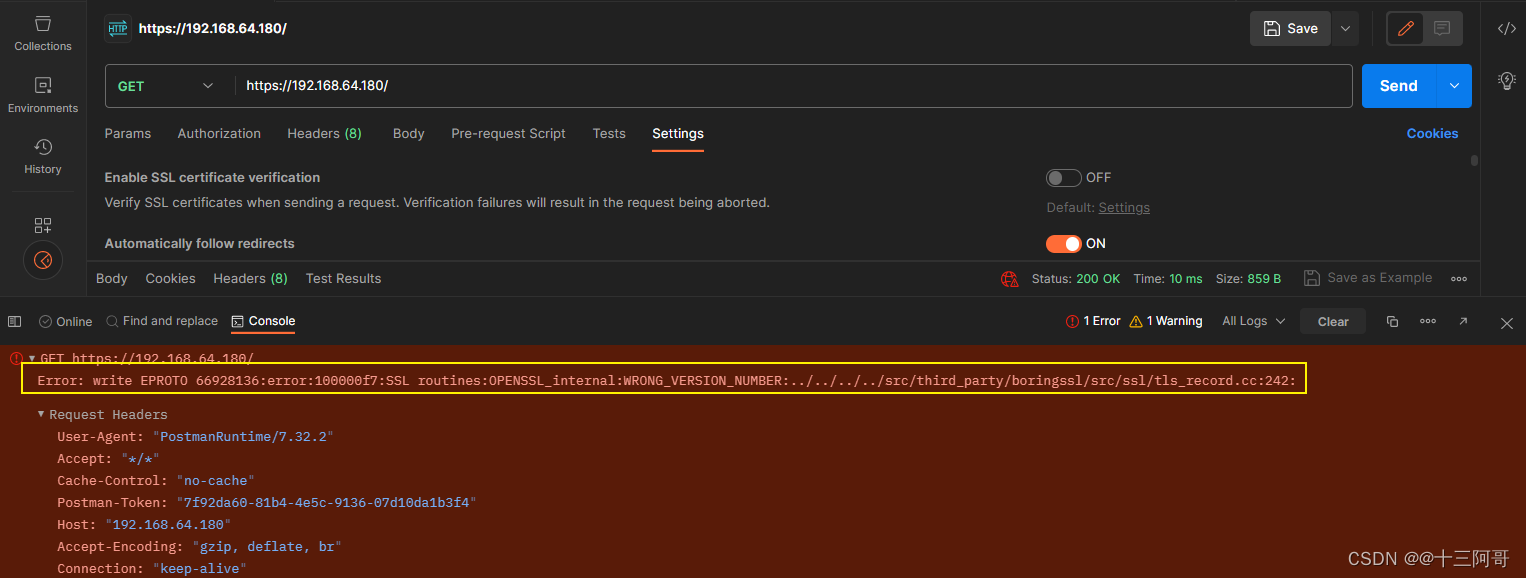Select the Console tab in footer
This screenshot has height=578, width=1526.
click(x=263, y=321)
